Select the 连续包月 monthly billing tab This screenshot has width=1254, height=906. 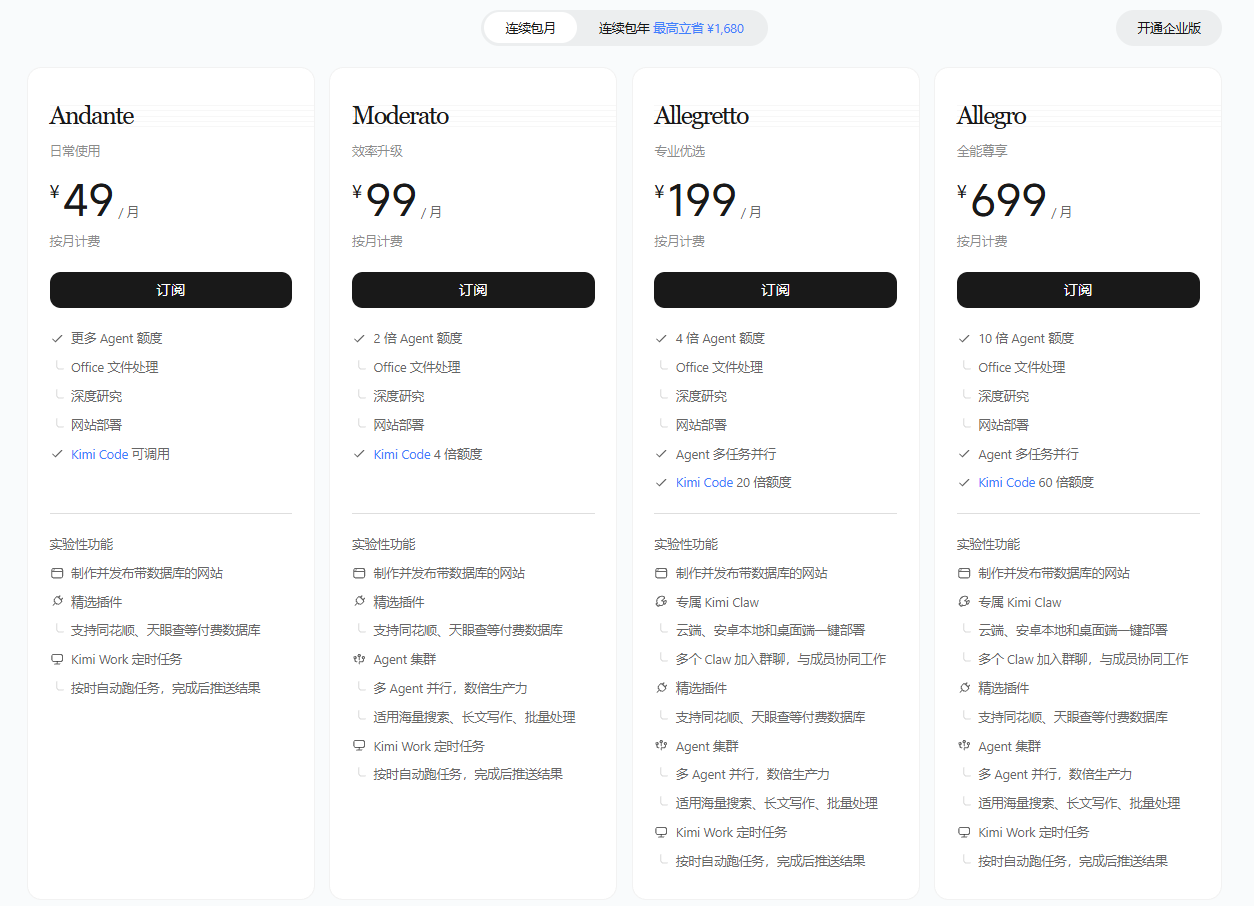(x=530, y=28)
